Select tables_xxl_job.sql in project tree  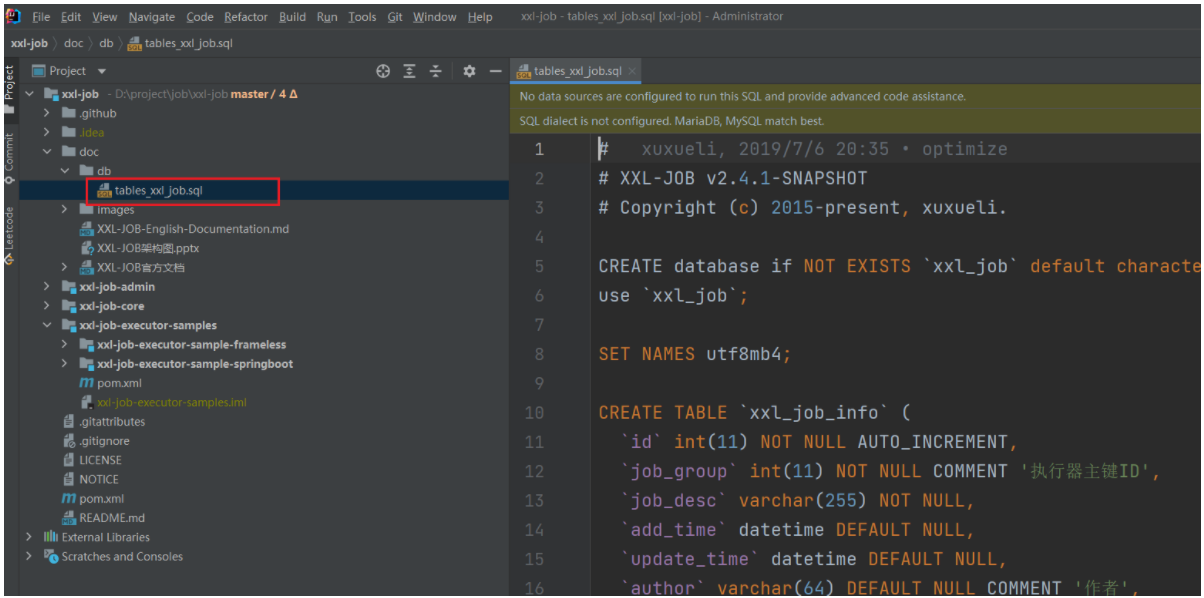(x=158, y=191)
